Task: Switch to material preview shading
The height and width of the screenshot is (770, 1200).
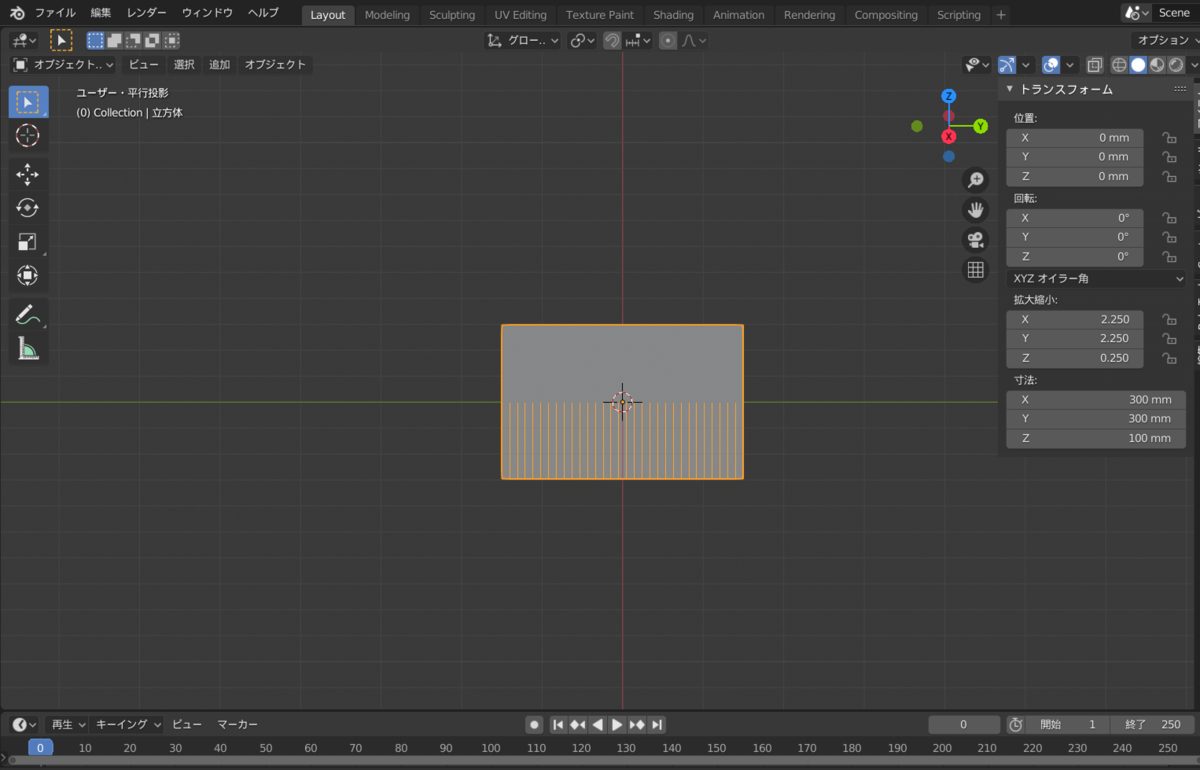Action: click(x=1157, y=65)
